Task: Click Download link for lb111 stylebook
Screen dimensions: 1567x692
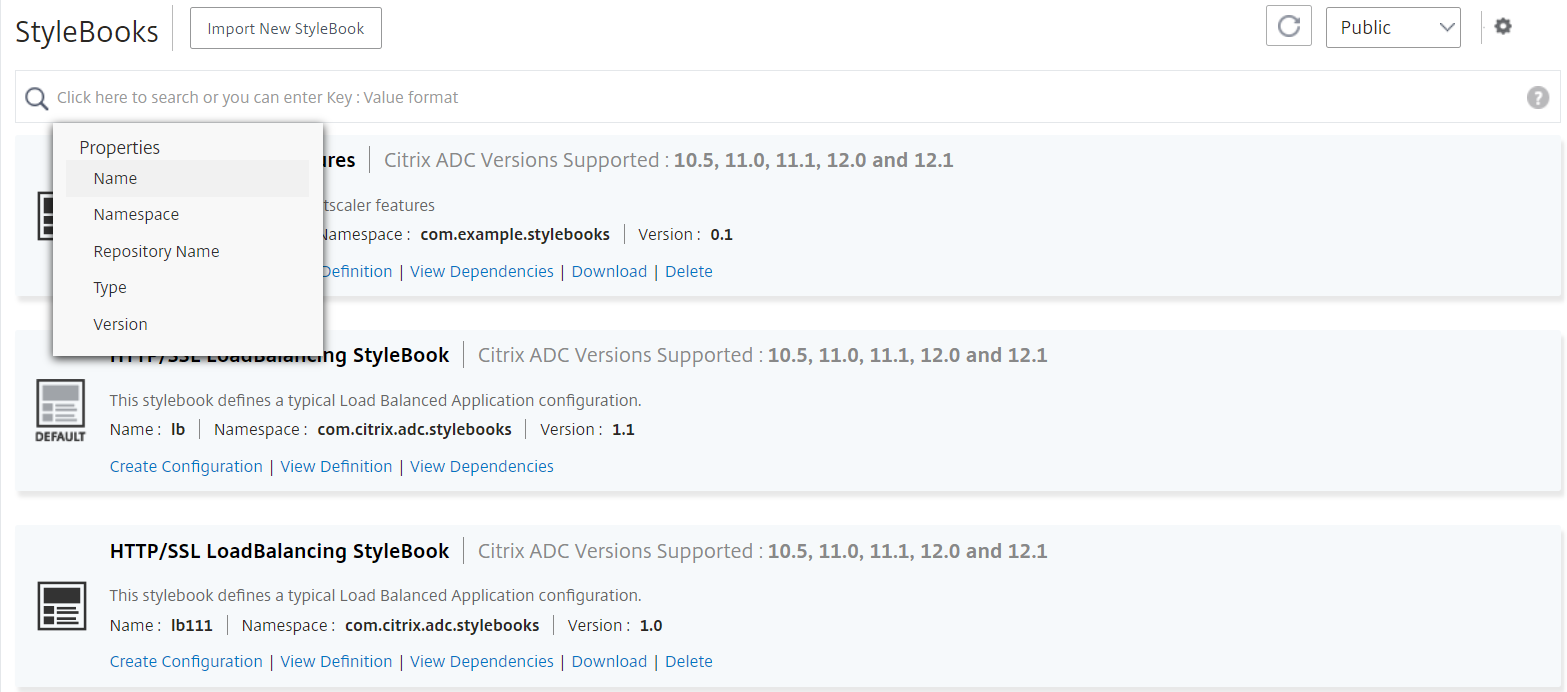Action: (x=609, y=661)
